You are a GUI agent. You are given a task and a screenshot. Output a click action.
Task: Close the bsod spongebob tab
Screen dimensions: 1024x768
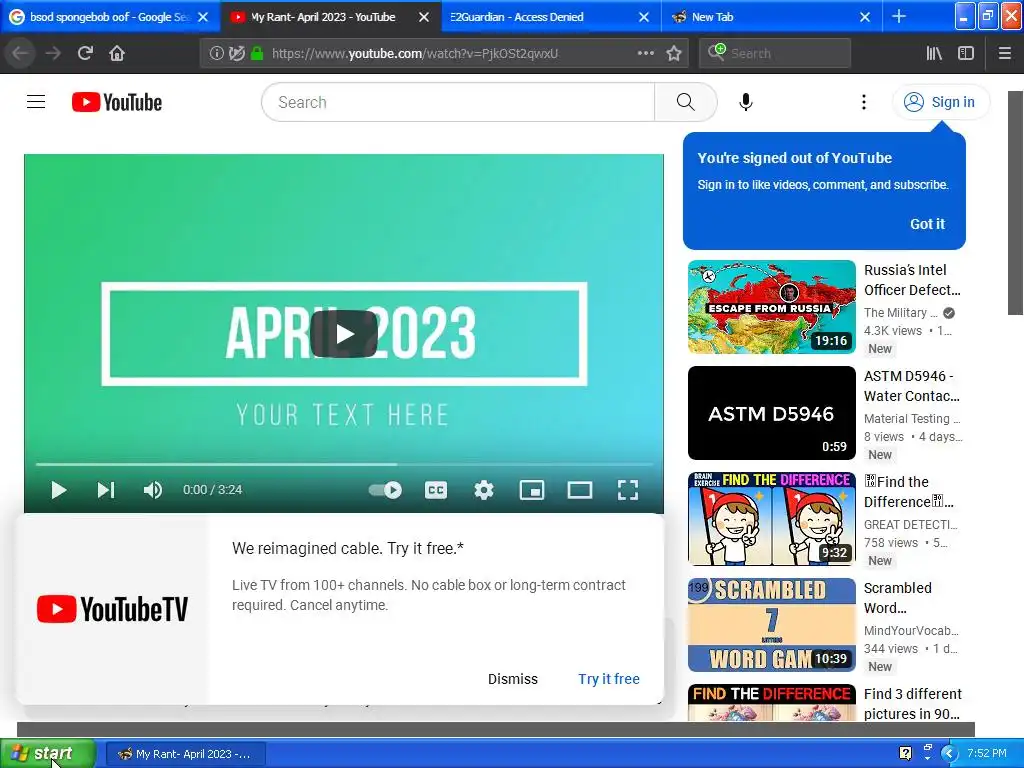click(x=203, y=17)
